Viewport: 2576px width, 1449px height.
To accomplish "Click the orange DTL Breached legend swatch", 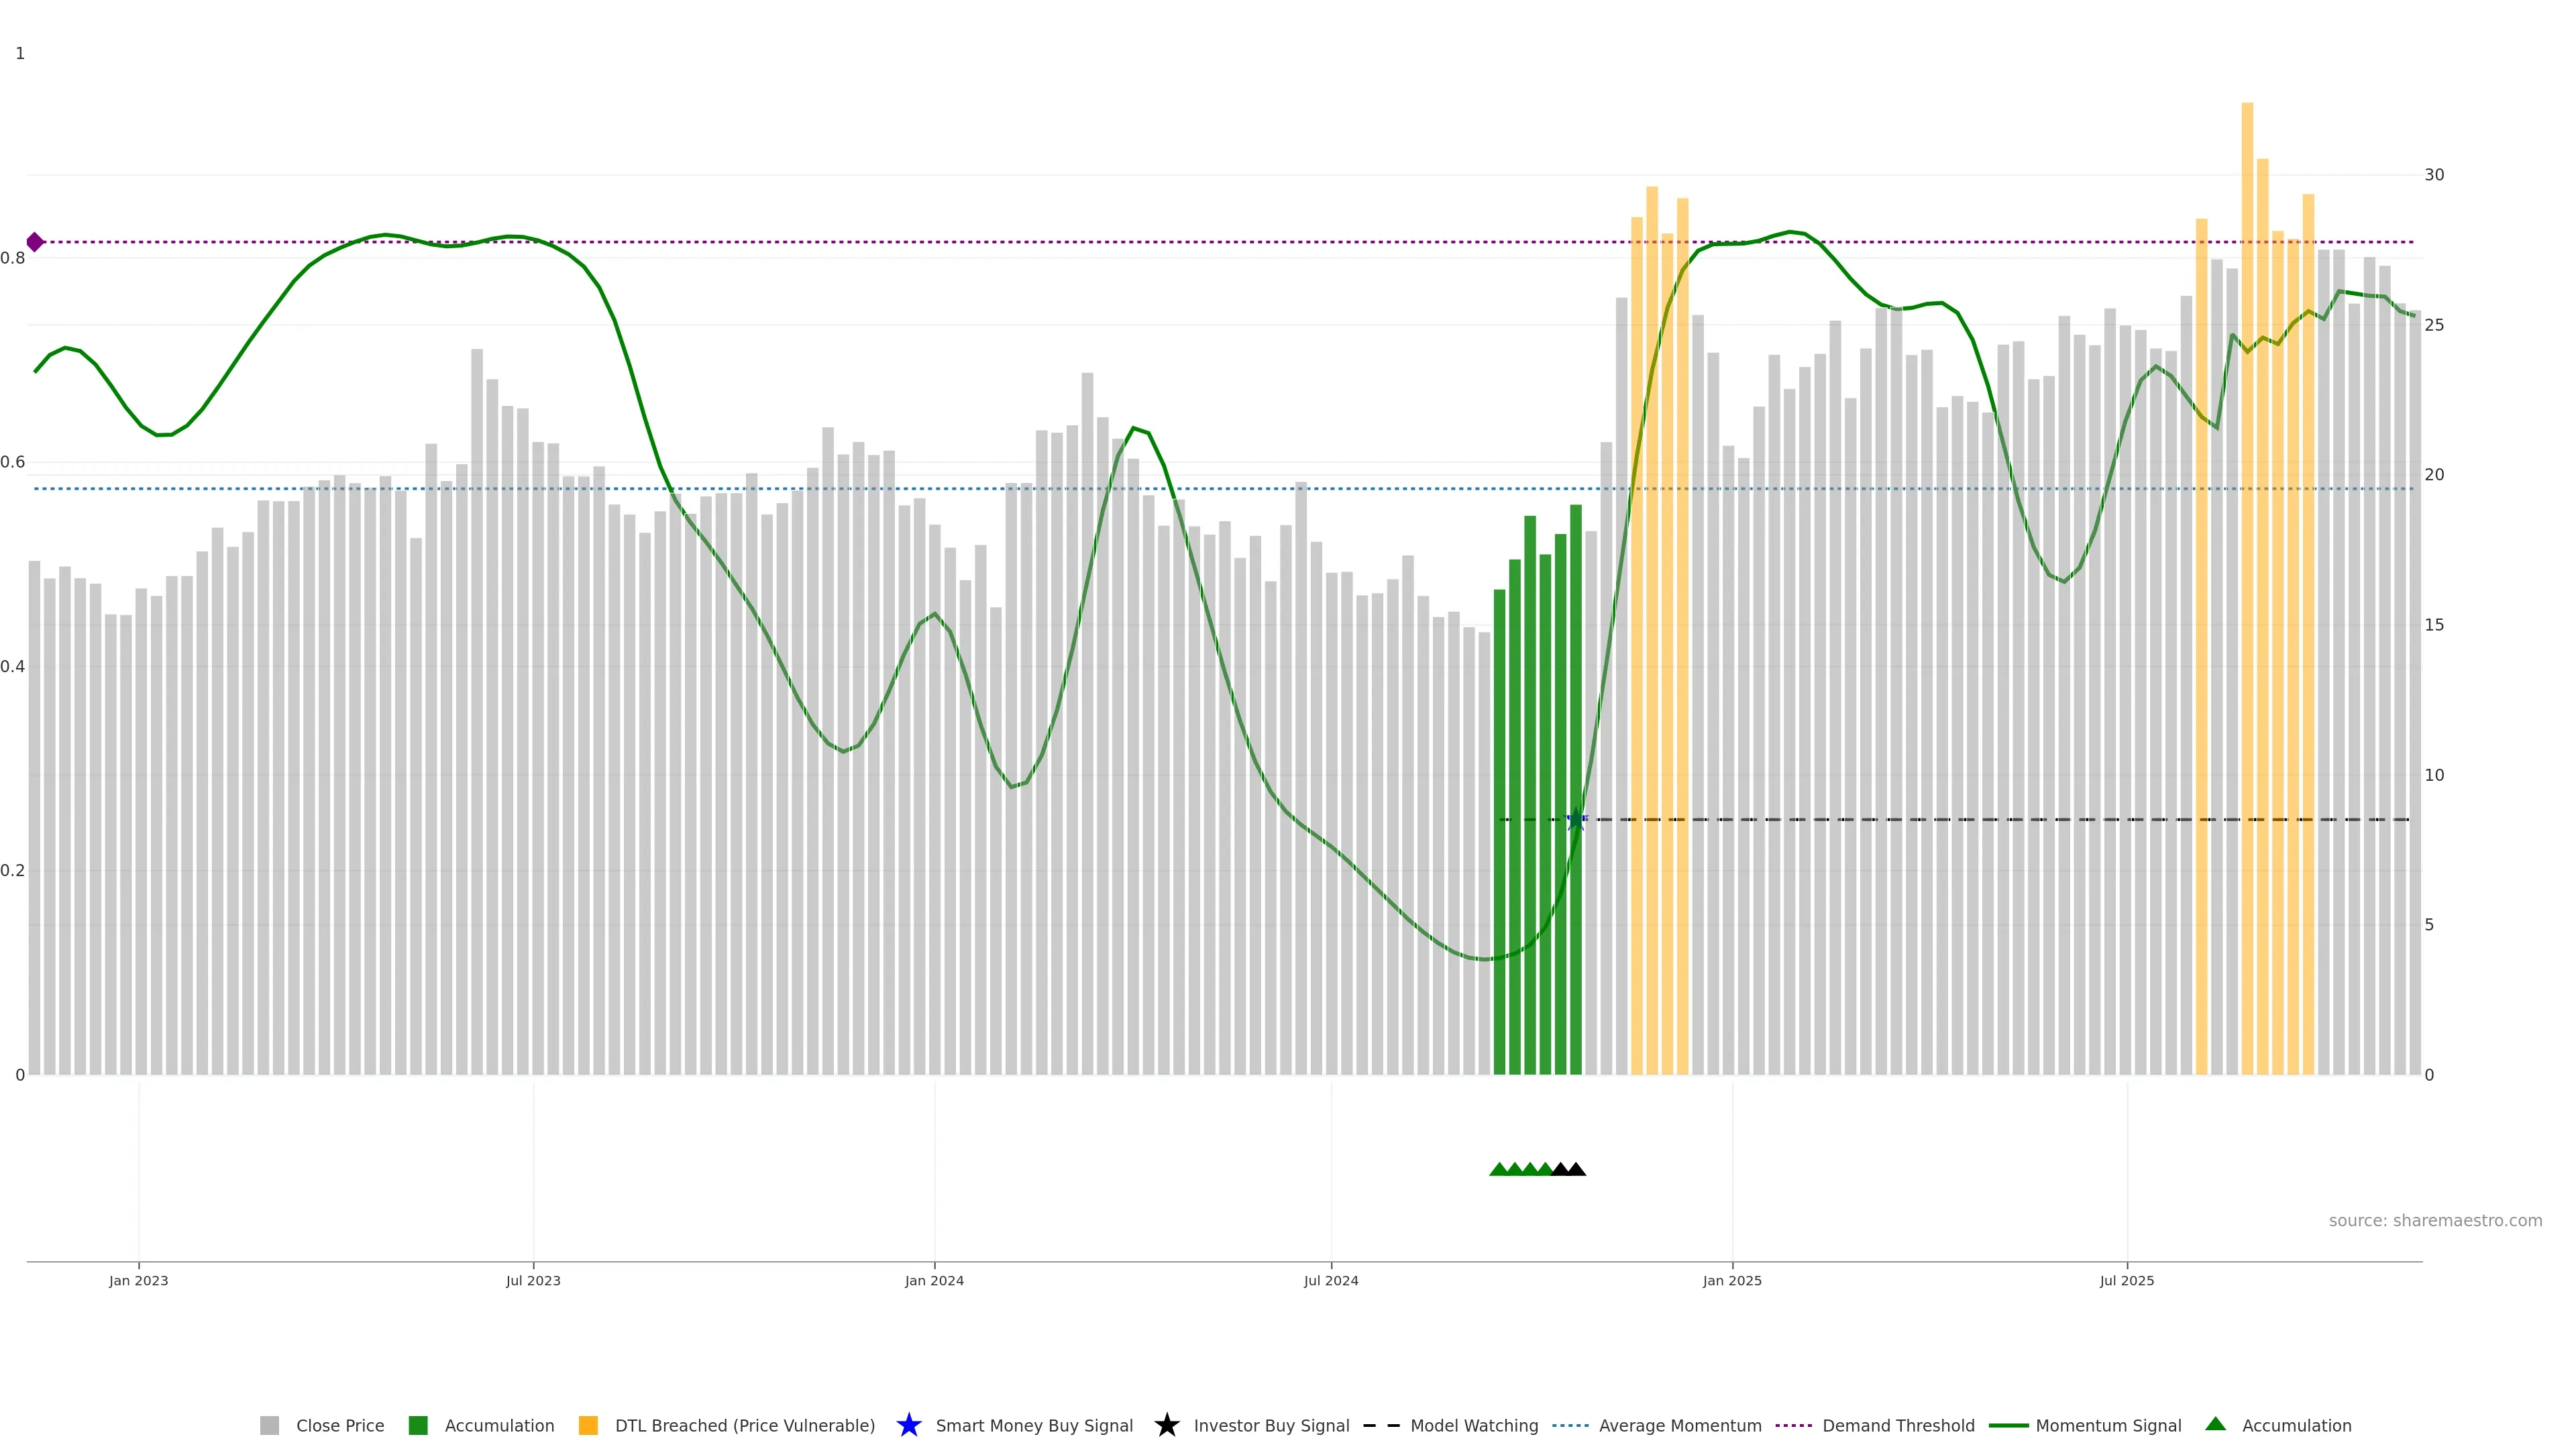I will coord(588,1425).
